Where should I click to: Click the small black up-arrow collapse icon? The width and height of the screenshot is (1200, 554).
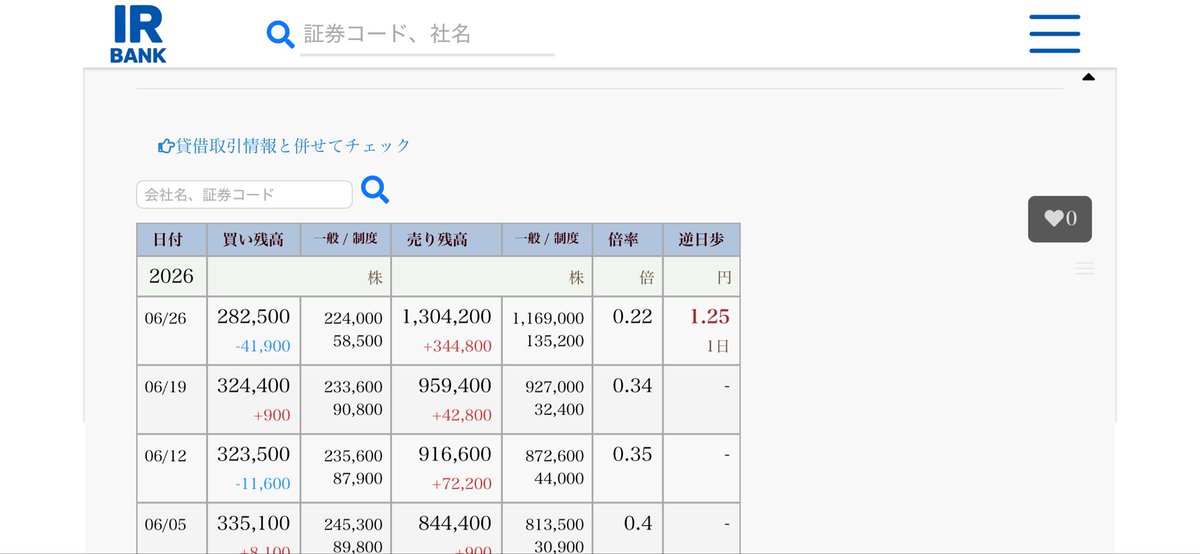coord(1089,77)
